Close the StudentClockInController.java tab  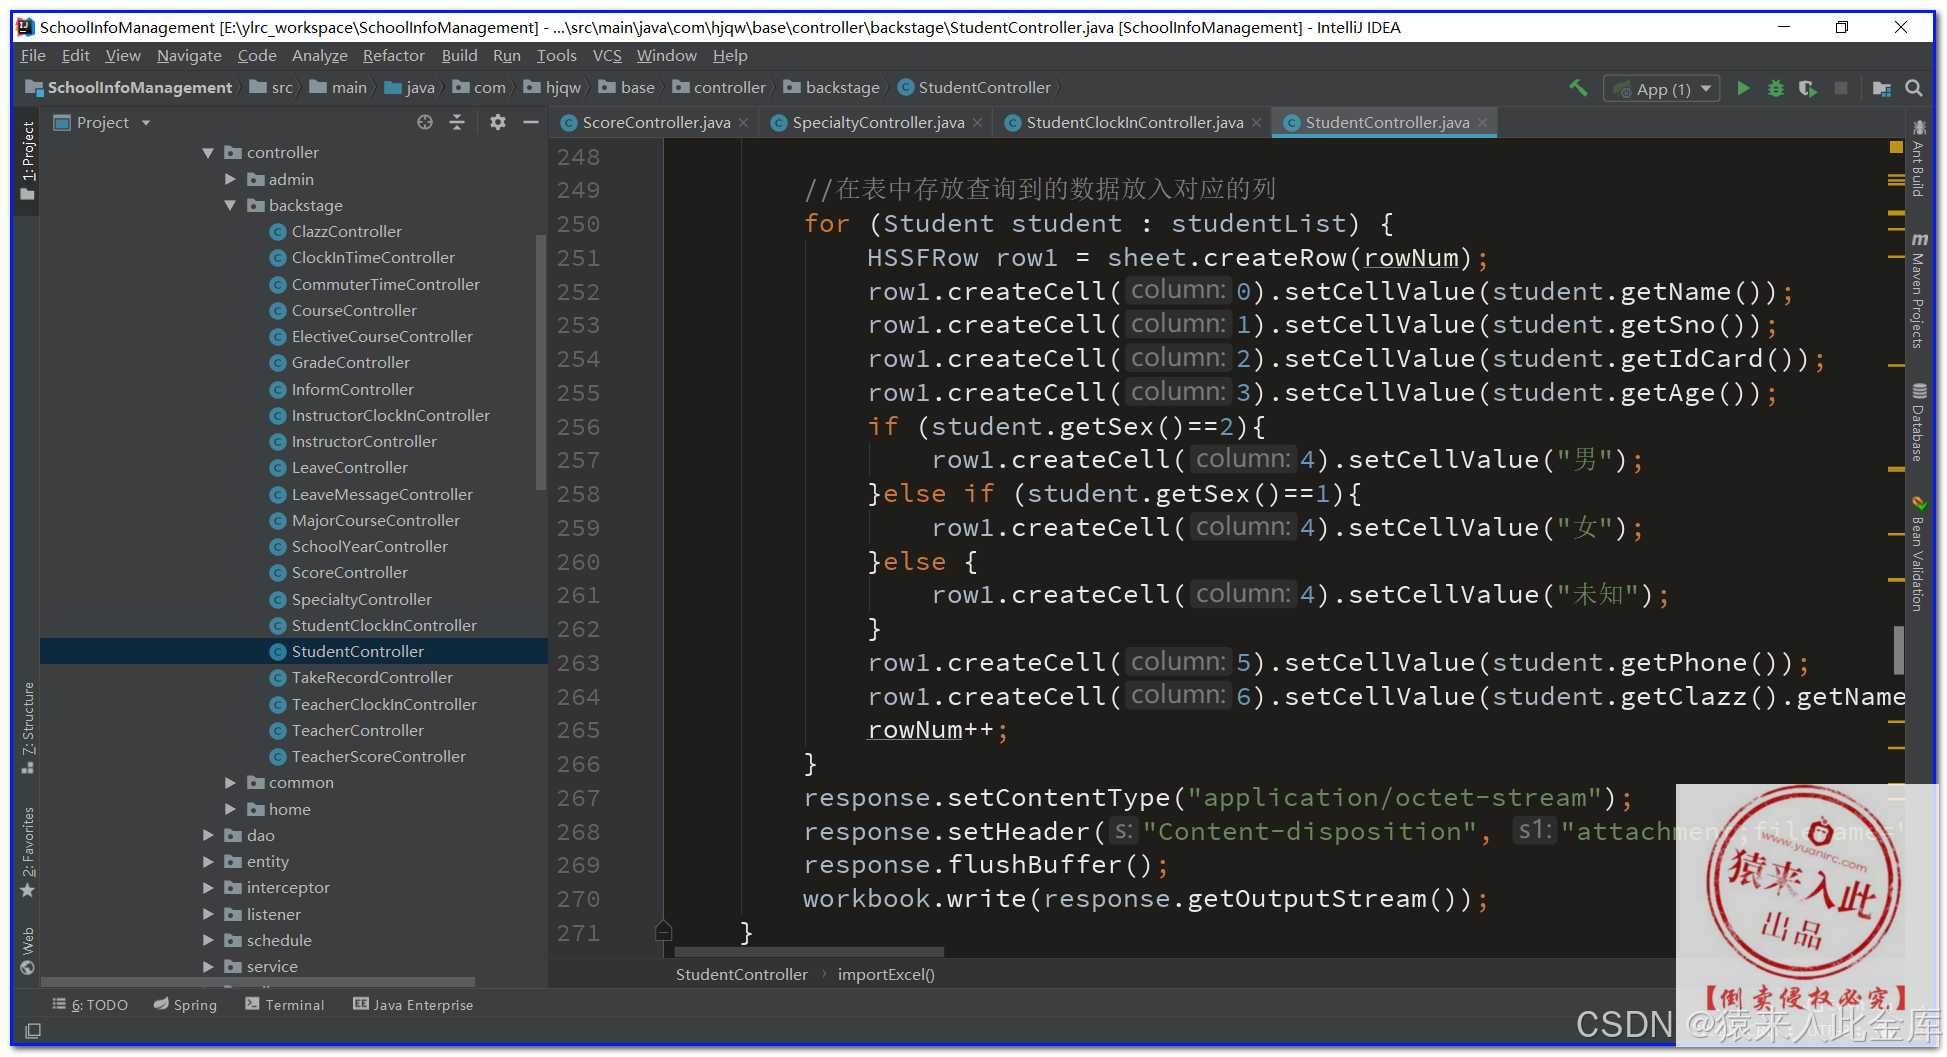coord(1257,123)
